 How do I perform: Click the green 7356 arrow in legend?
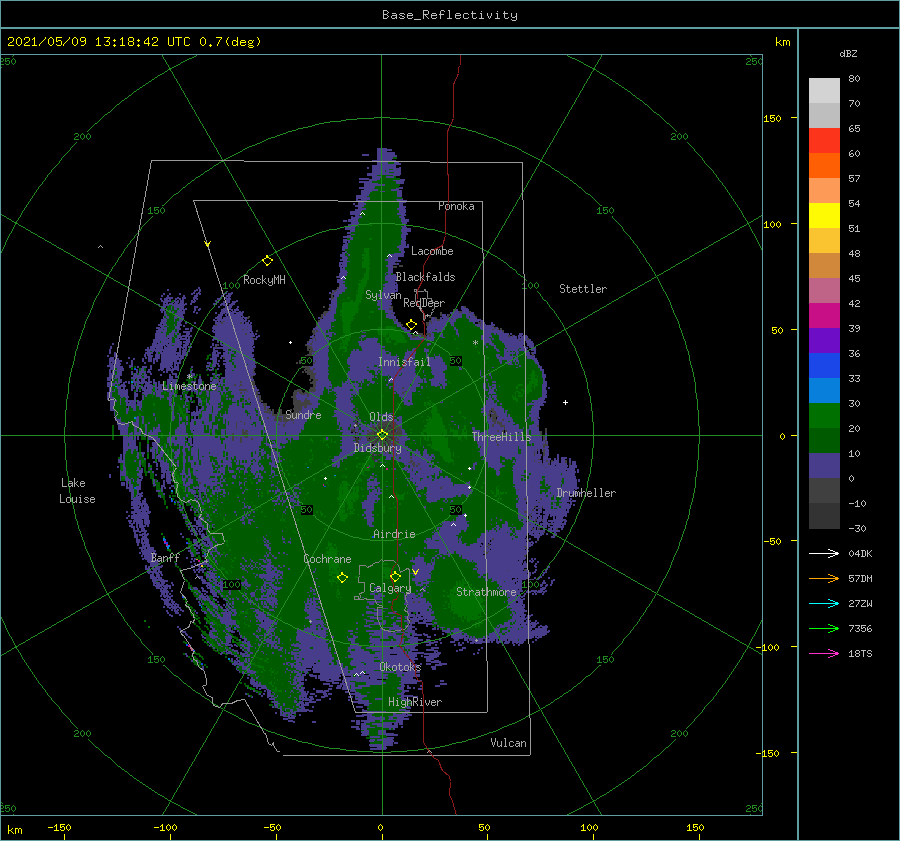(824, 629)
